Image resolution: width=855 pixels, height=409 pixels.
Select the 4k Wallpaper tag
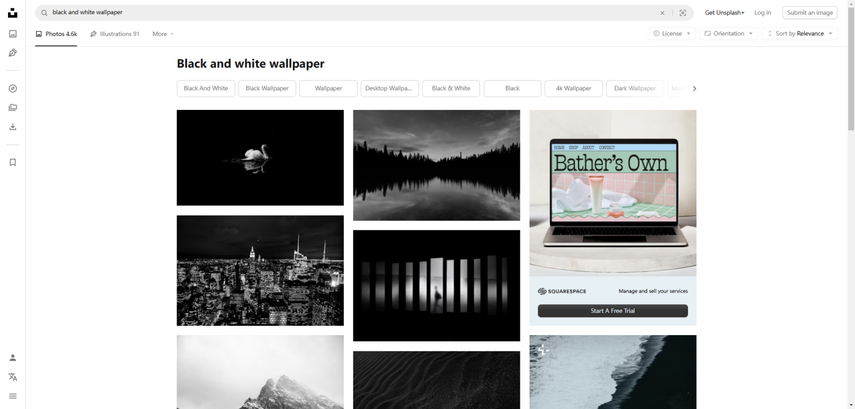click(574, 88)
